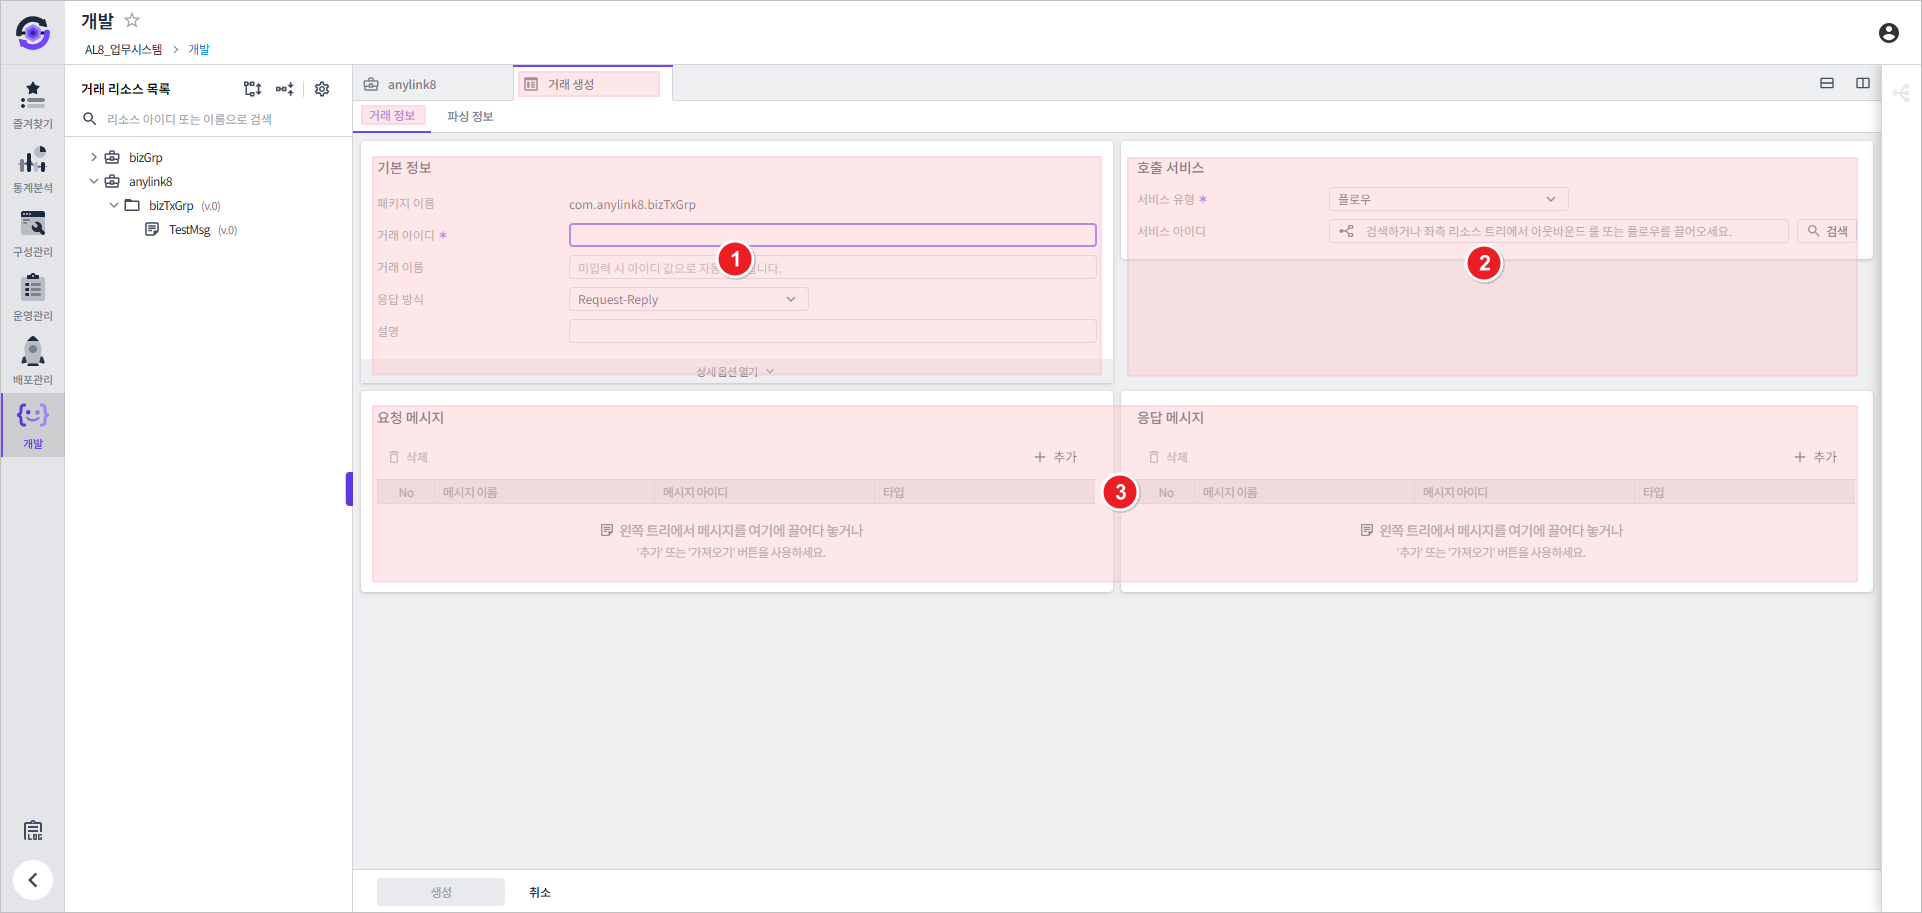
Task: Switch to vertical split layout icon
Action: pos(1863,83)
